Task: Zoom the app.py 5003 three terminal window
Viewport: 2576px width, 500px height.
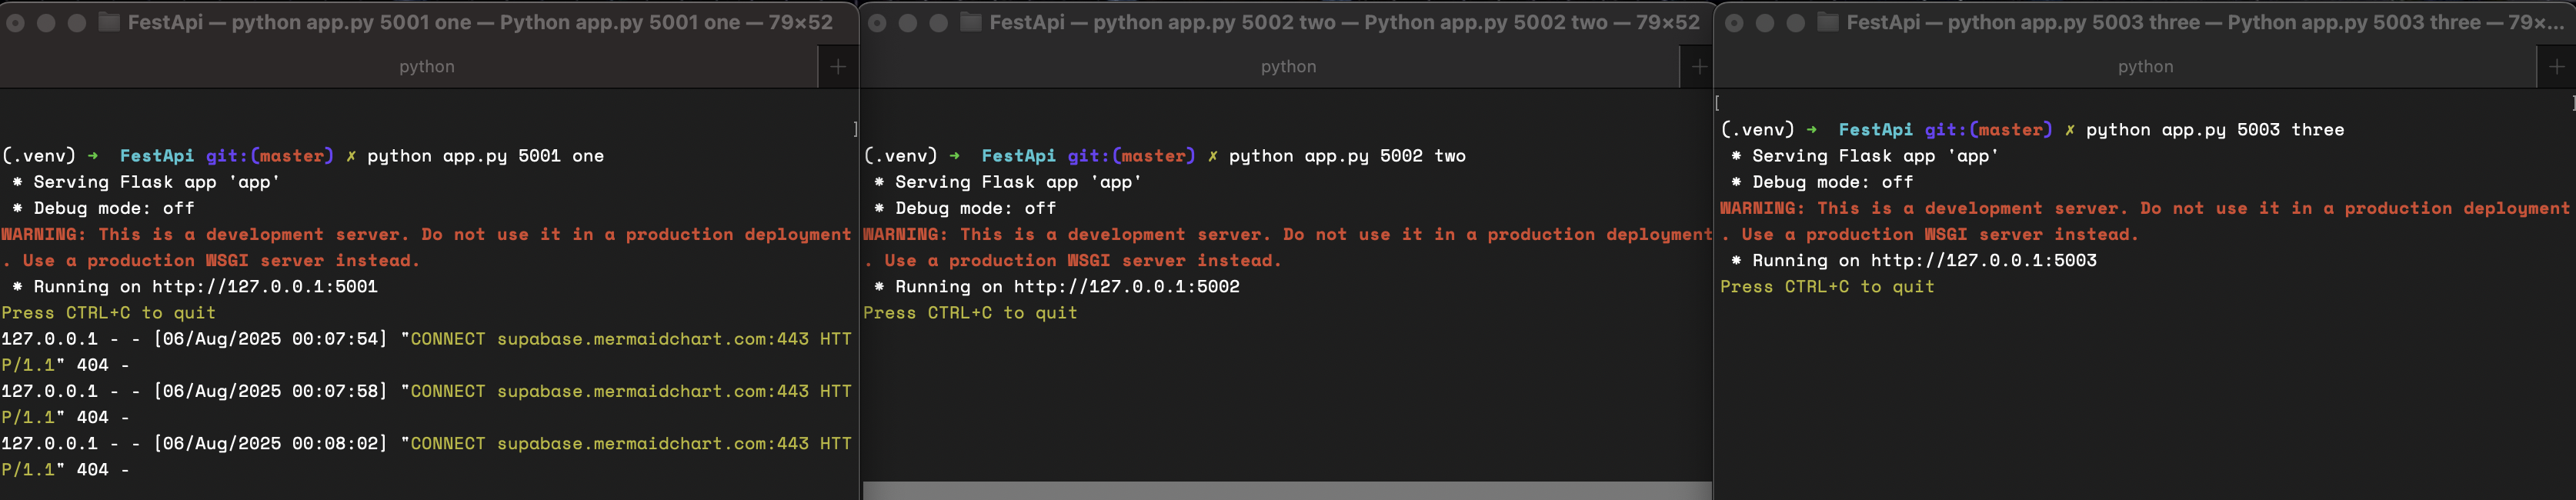Action: (x=1796, y=22)
